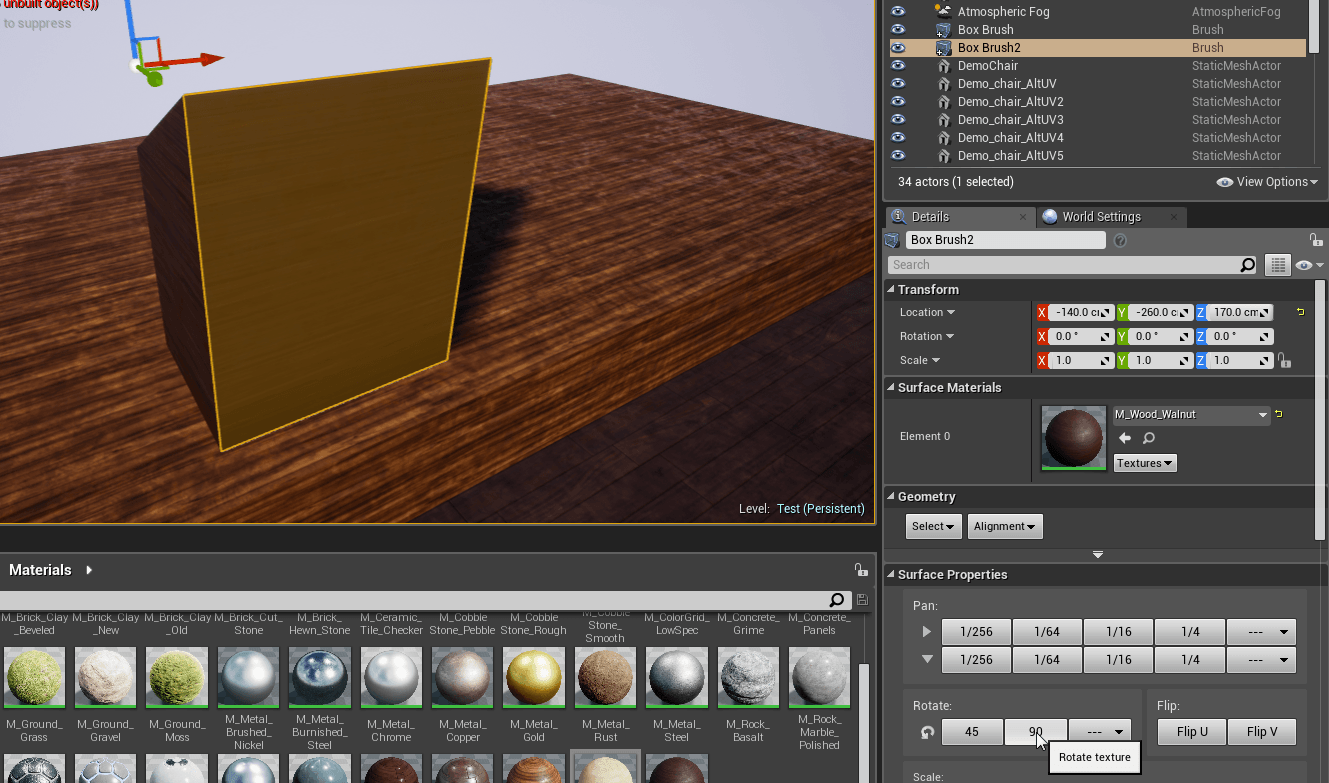Collapse the Surface Properties section
1329x783 pixels.
pos(891,575)
